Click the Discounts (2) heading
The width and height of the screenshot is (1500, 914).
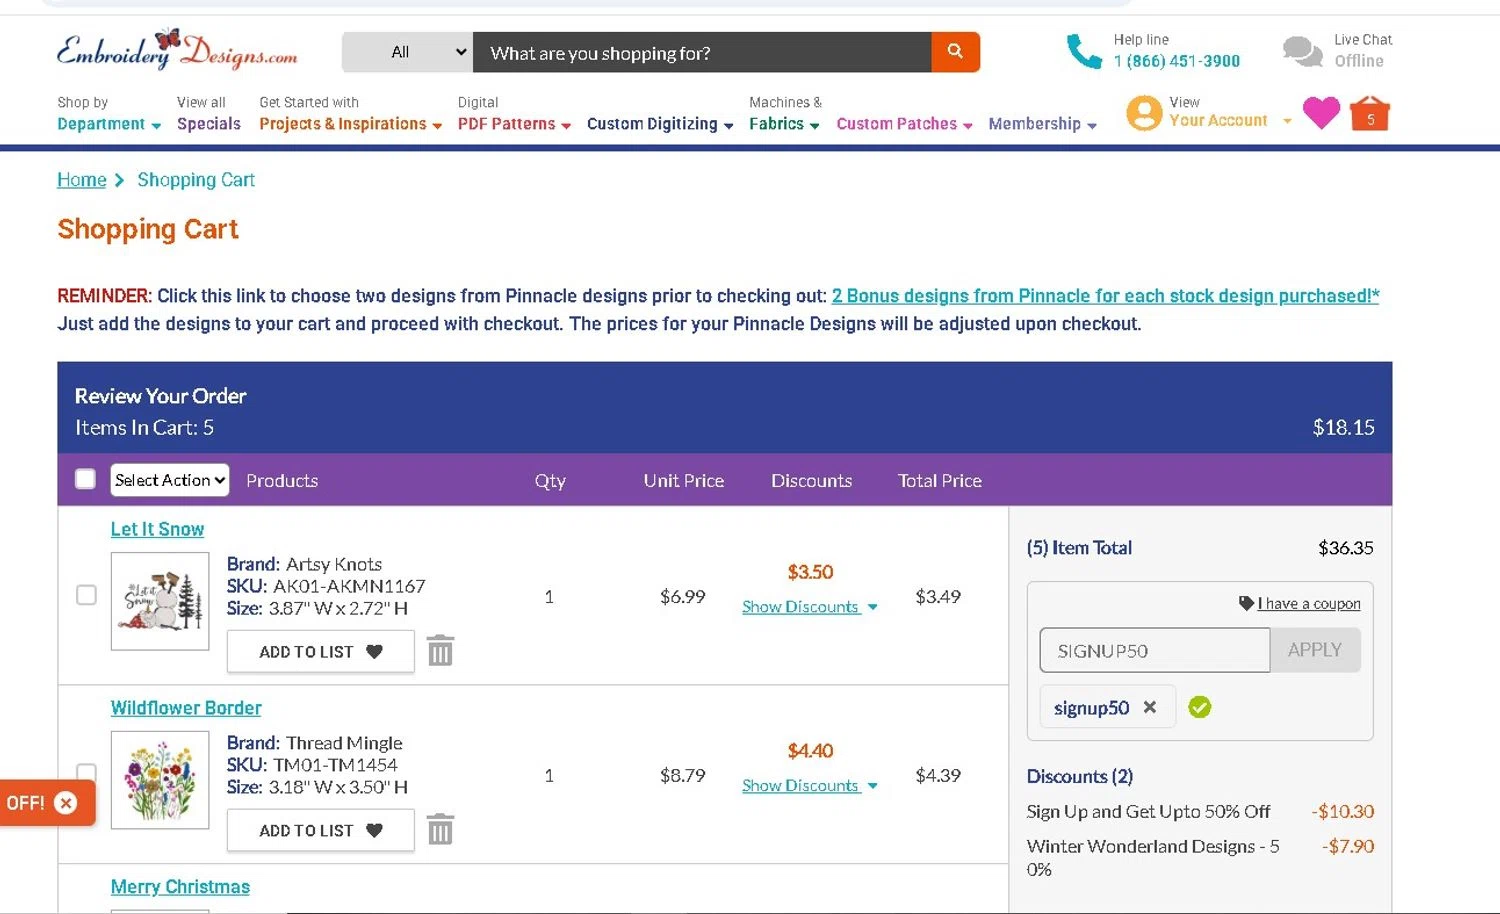1080,776
